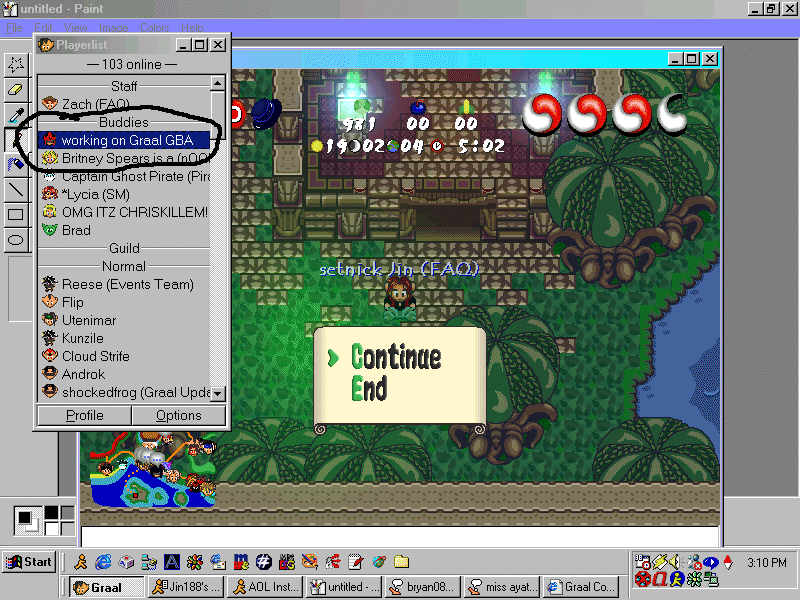Image resolution: width=800 pixels, height=600 pixels.
Task: Click the Options button in Playerlist
Action: (178, 415)
